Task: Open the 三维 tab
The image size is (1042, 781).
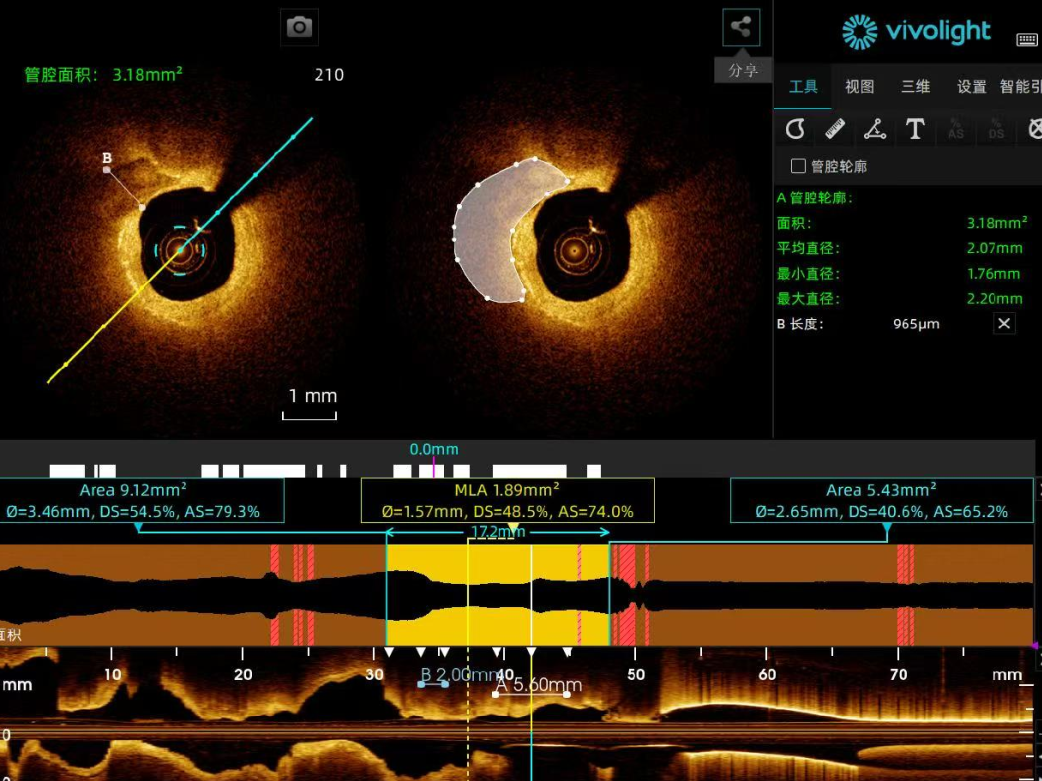Action: (x=915, y=86)
